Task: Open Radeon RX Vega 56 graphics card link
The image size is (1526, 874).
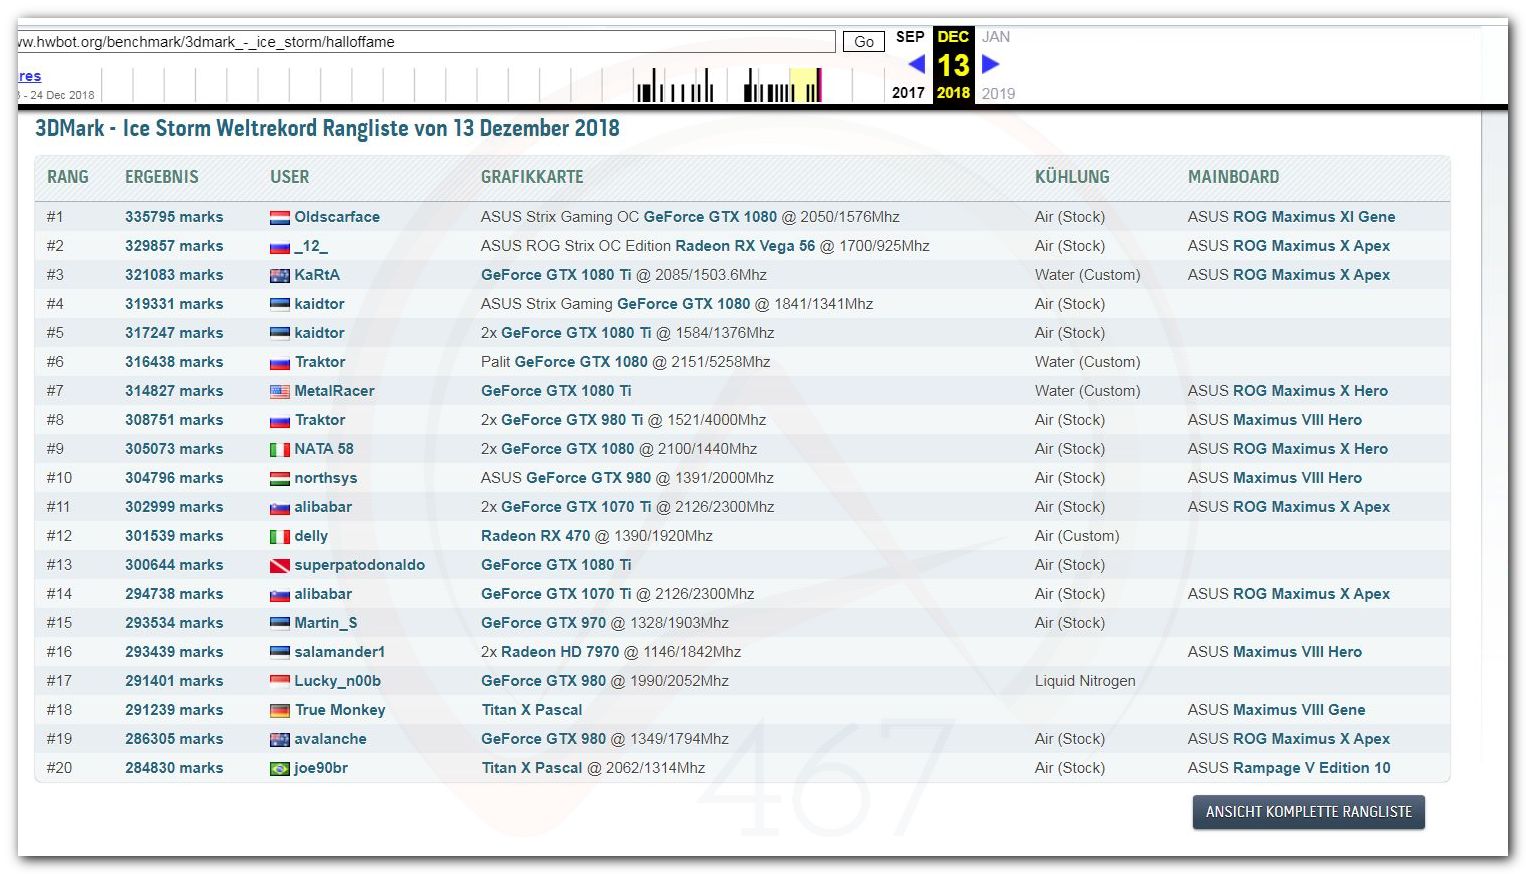Action: coord(745,246)
